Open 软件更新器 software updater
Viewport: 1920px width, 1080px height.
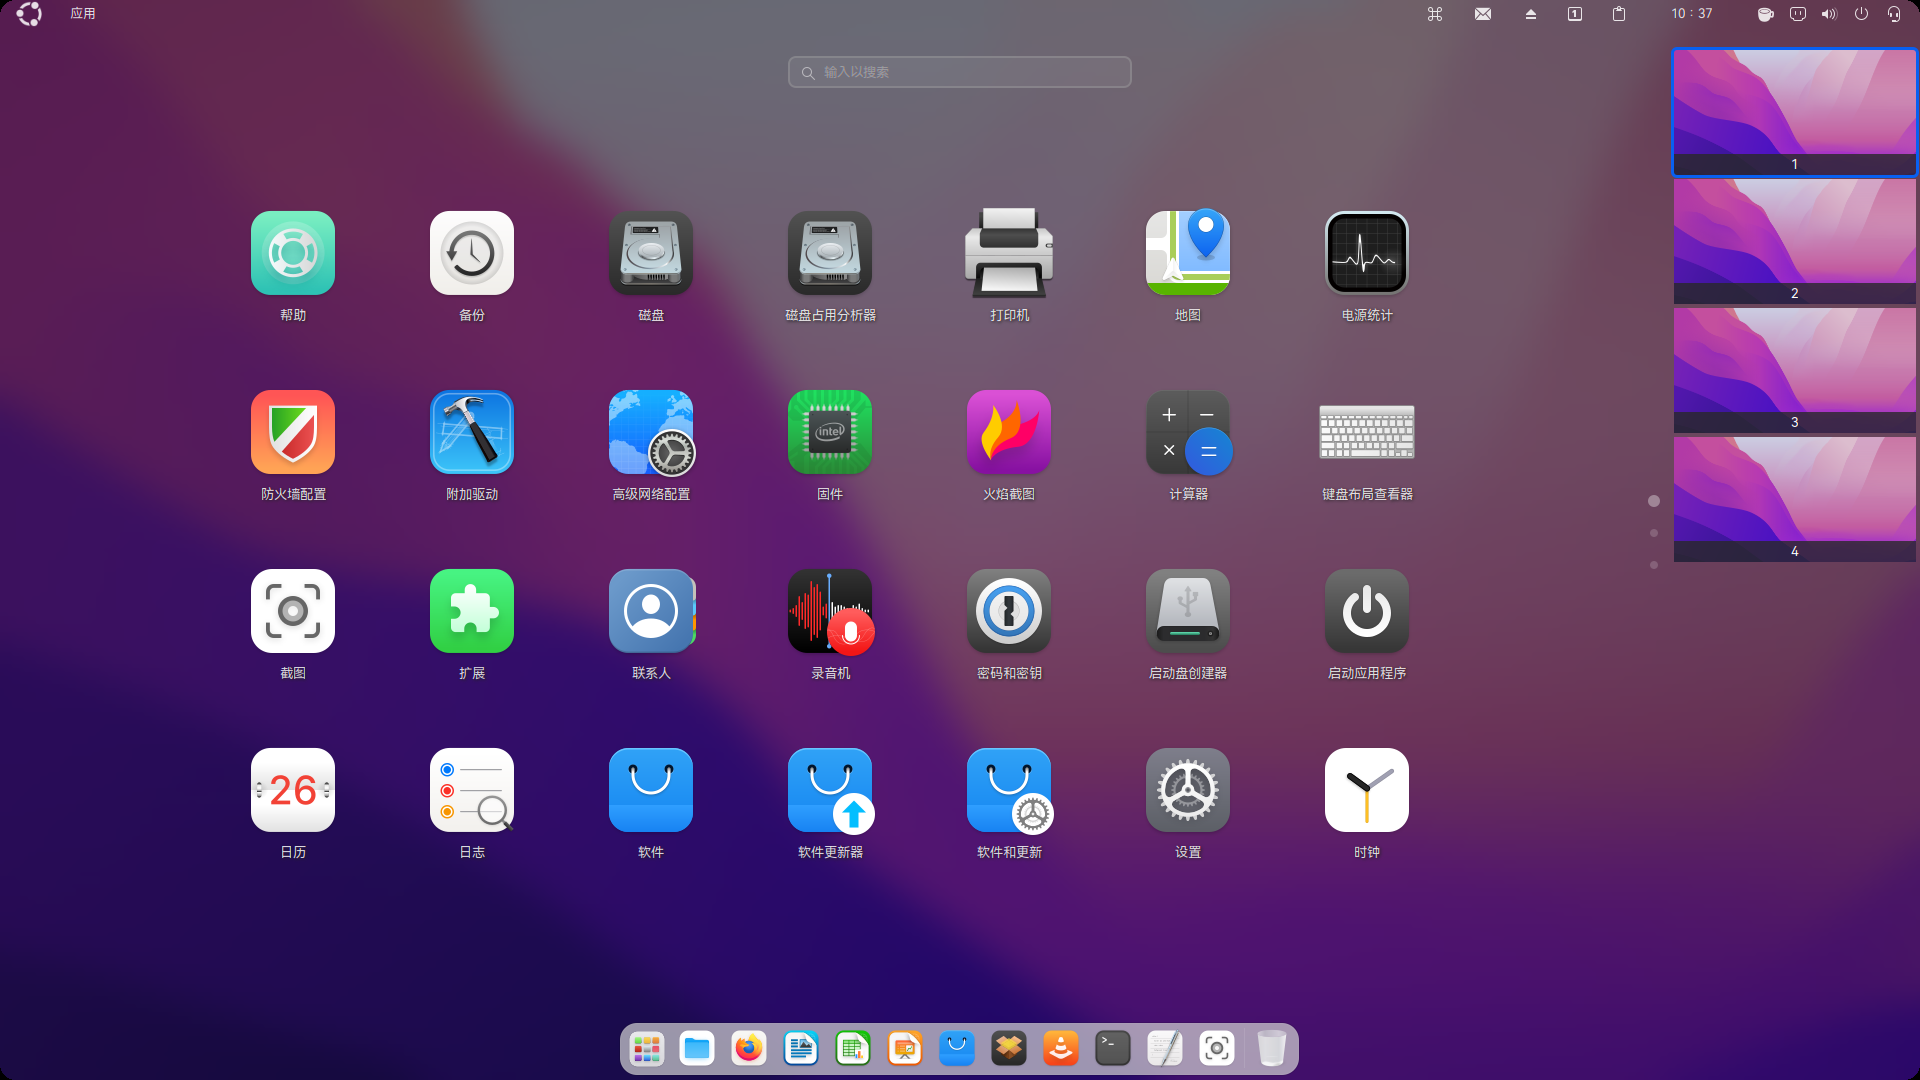pos(830,790)
